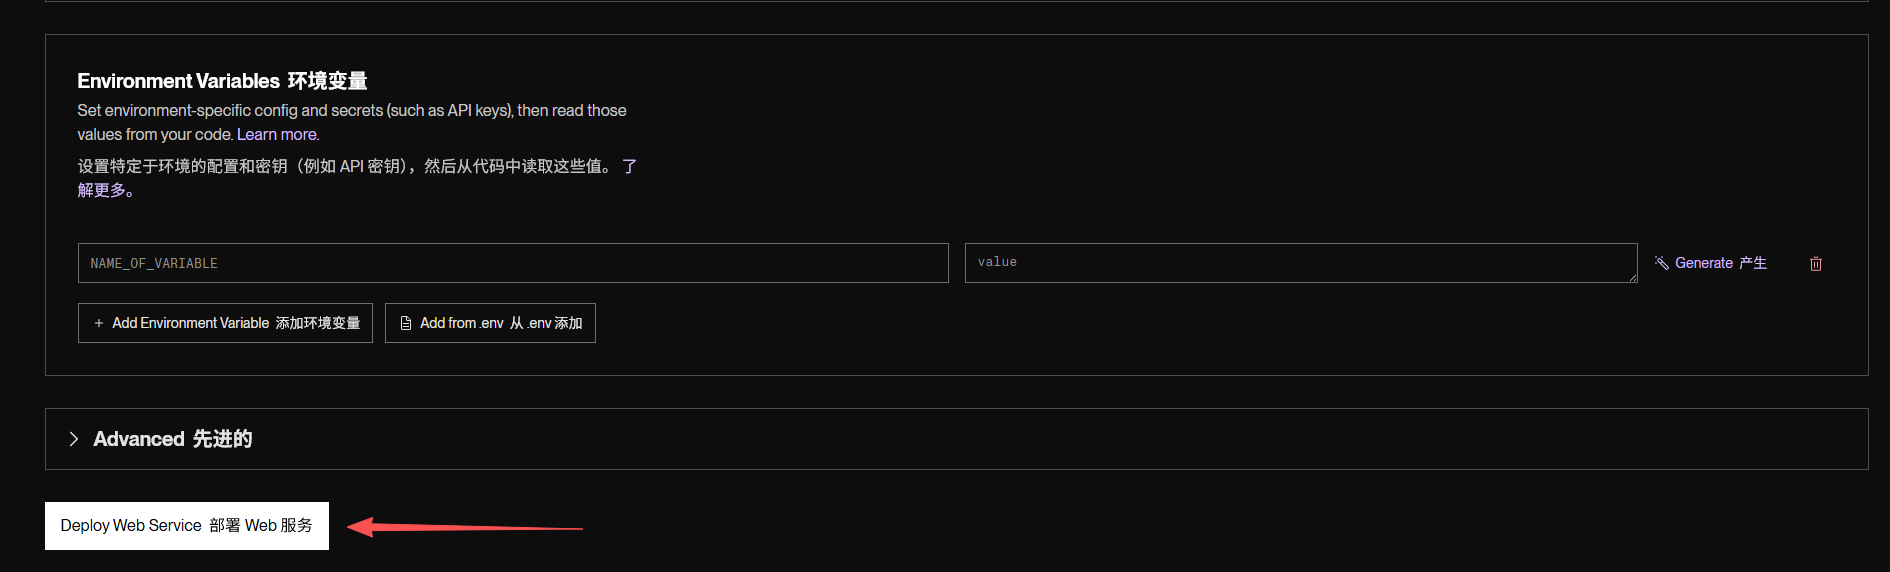Click the magic wand Generate icon

click(x=1661, y=263)
